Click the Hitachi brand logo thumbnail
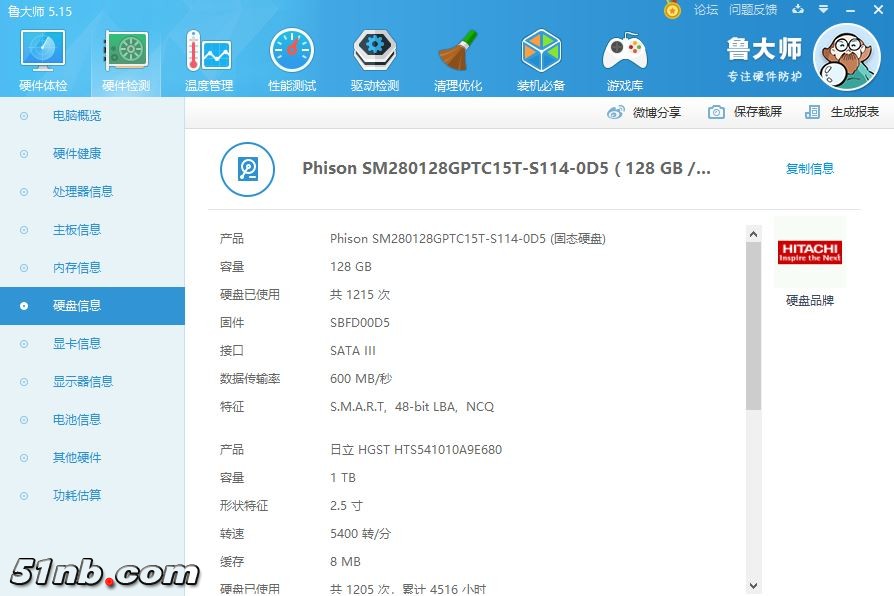Image resolution: width=894 pixels, height=596 pixels. (x=810, y=252)
